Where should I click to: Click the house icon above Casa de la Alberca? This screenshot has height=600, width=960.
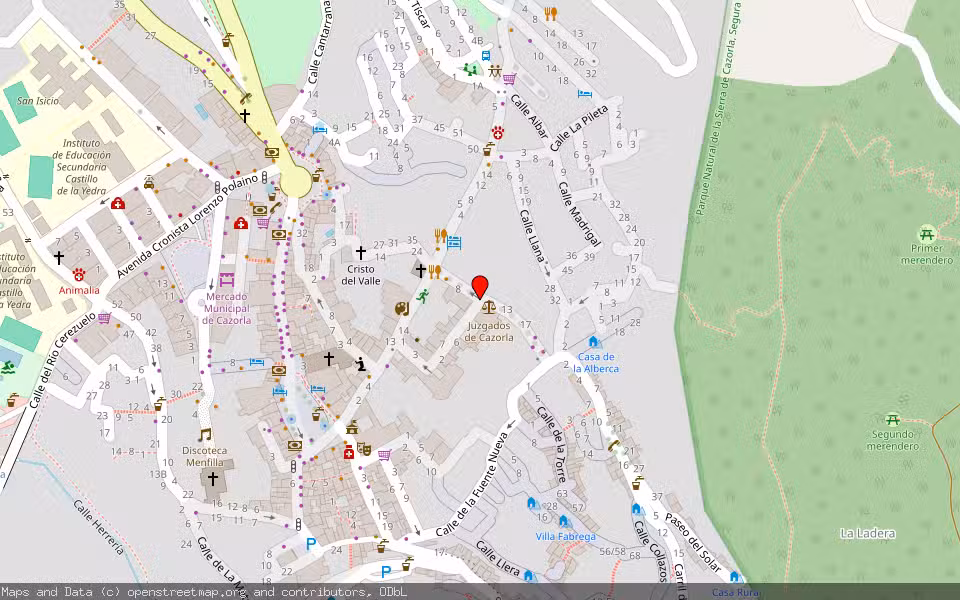pyautogui.click(x=593, y=342)
